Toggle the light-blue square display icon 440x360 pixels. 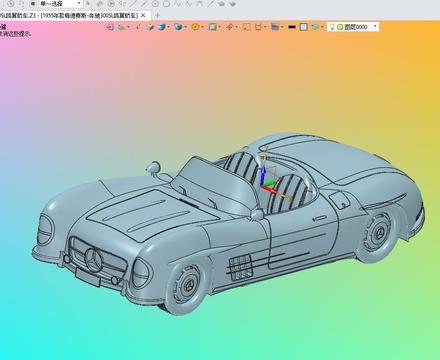tap(303, 27)
